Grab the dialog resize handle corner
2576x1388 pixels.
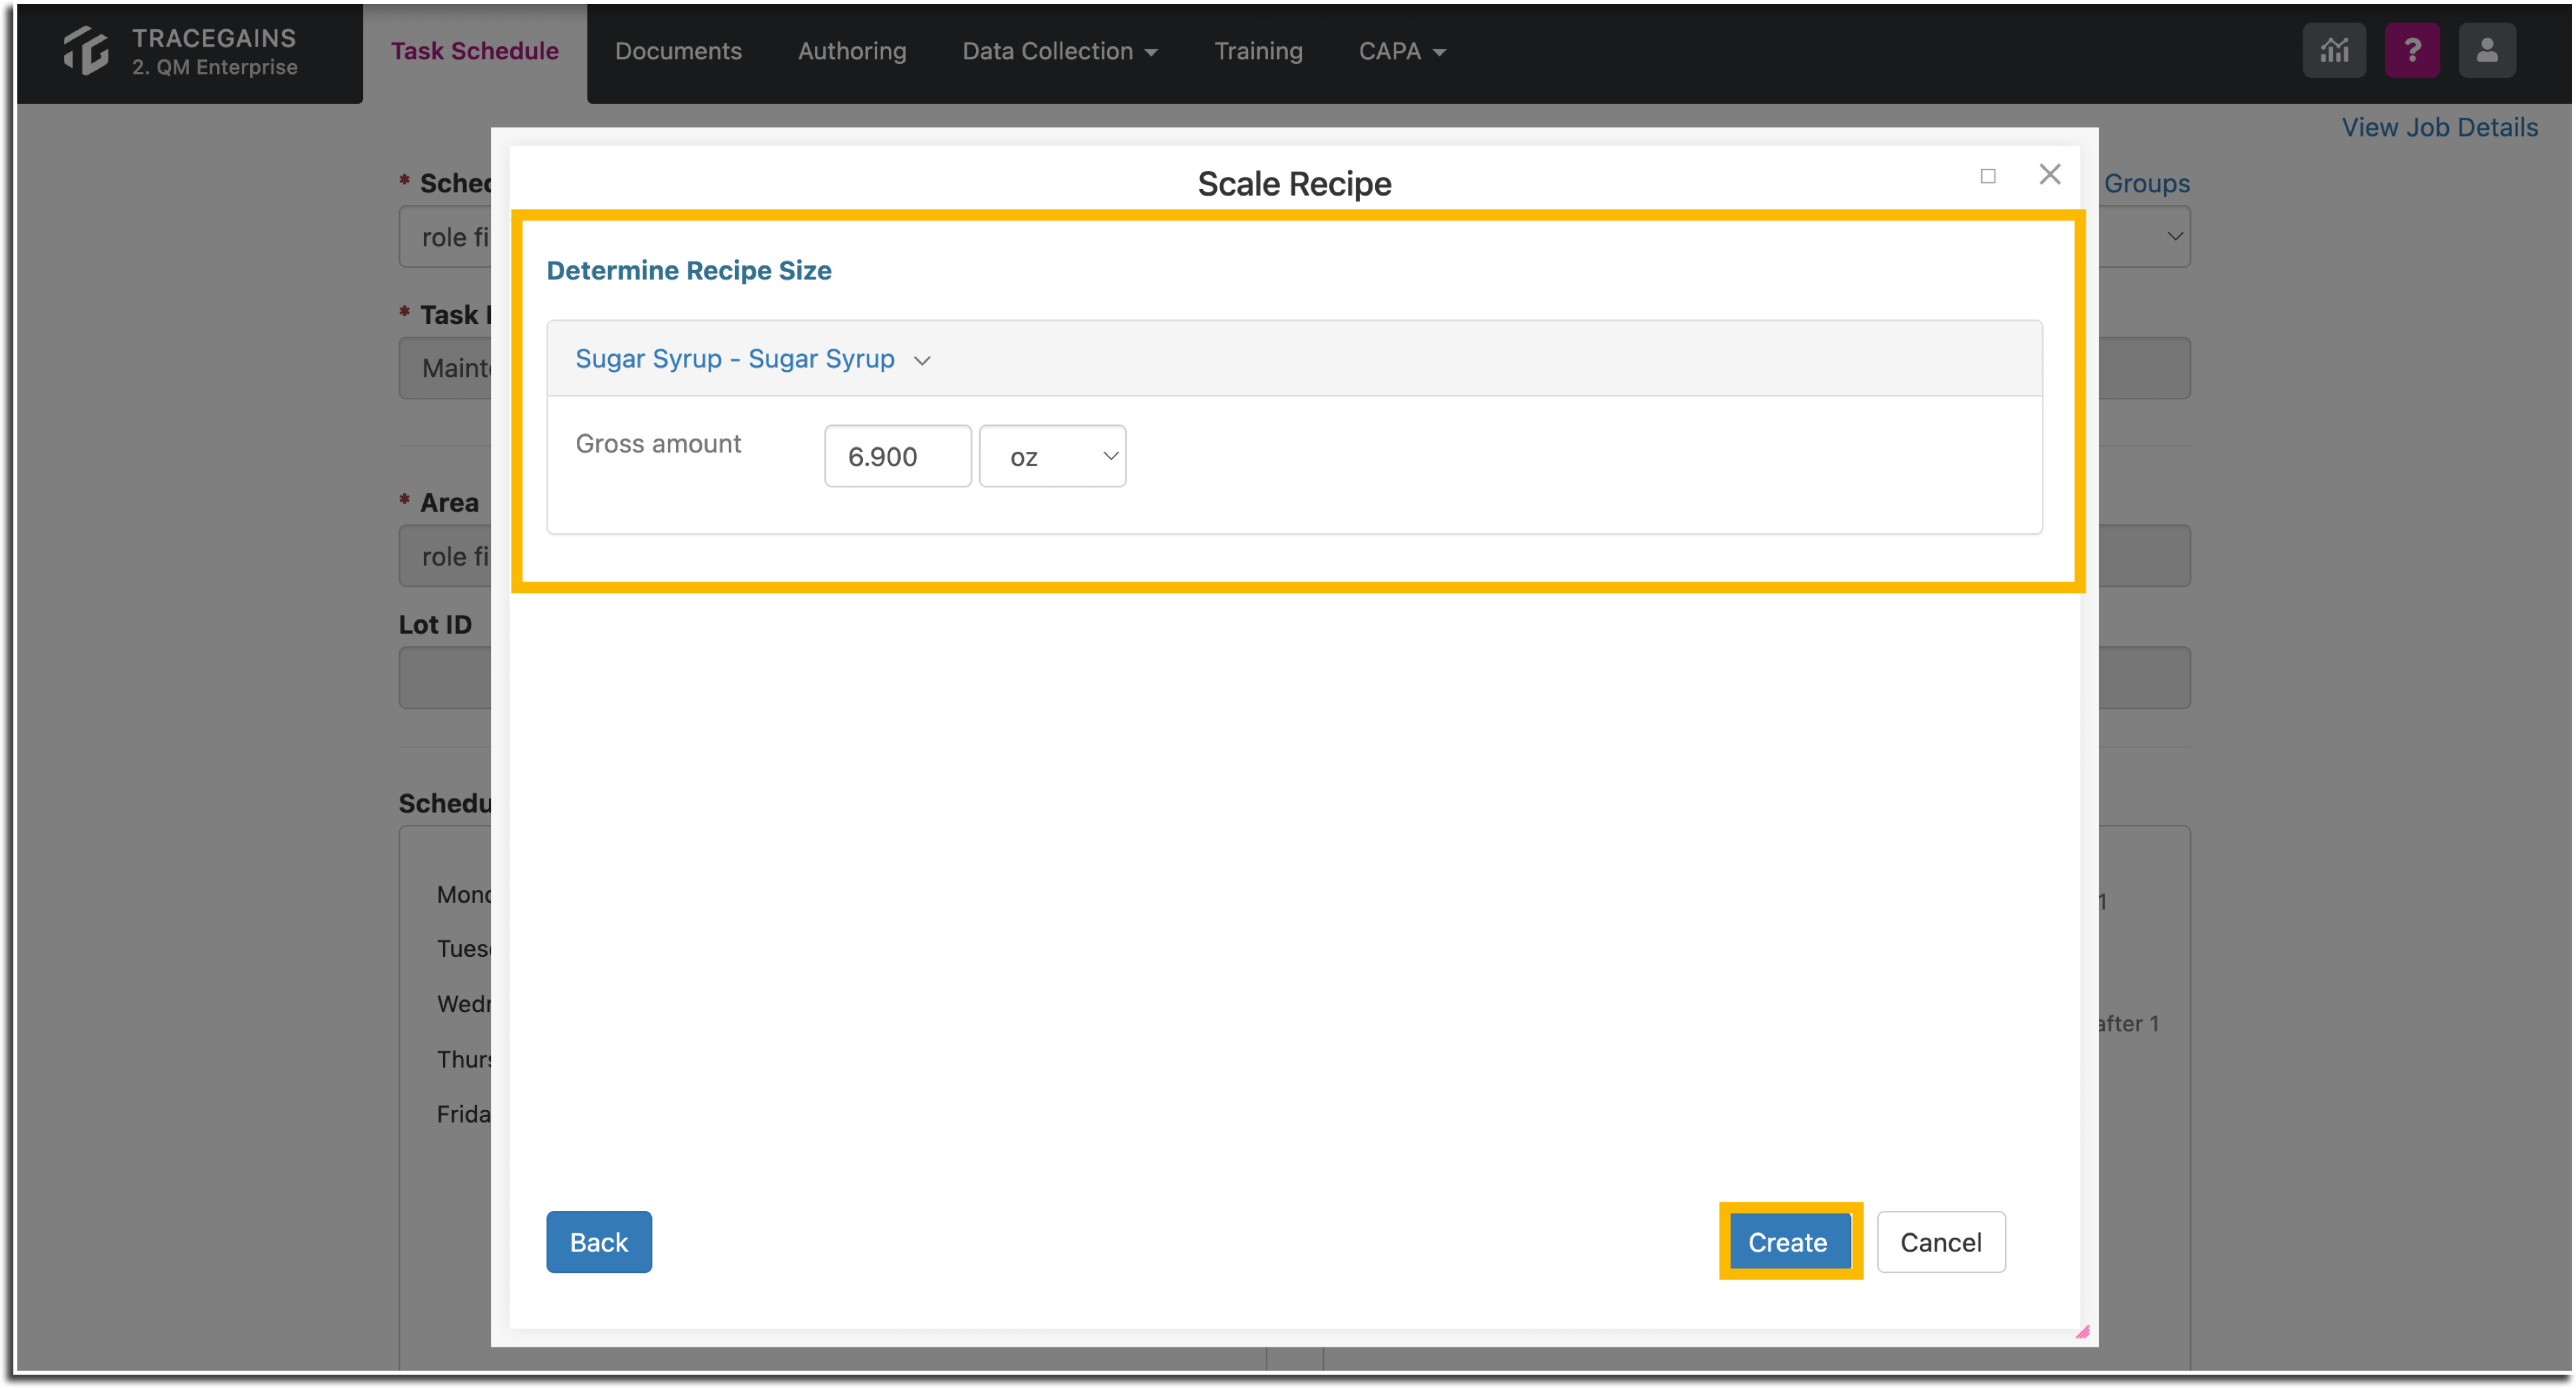tap(2083, 1331)
